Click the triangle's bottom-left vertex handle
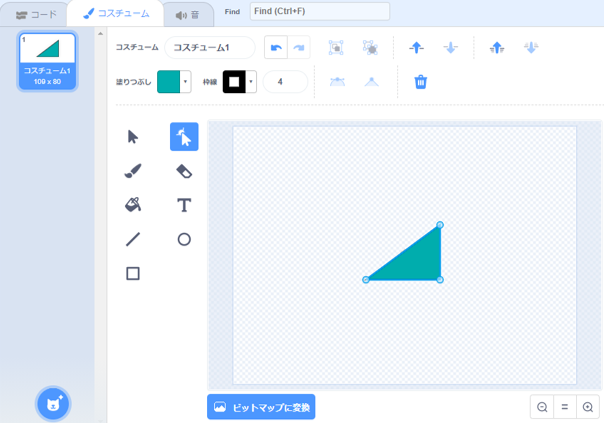Screen dimensions: 604x423 366,280
